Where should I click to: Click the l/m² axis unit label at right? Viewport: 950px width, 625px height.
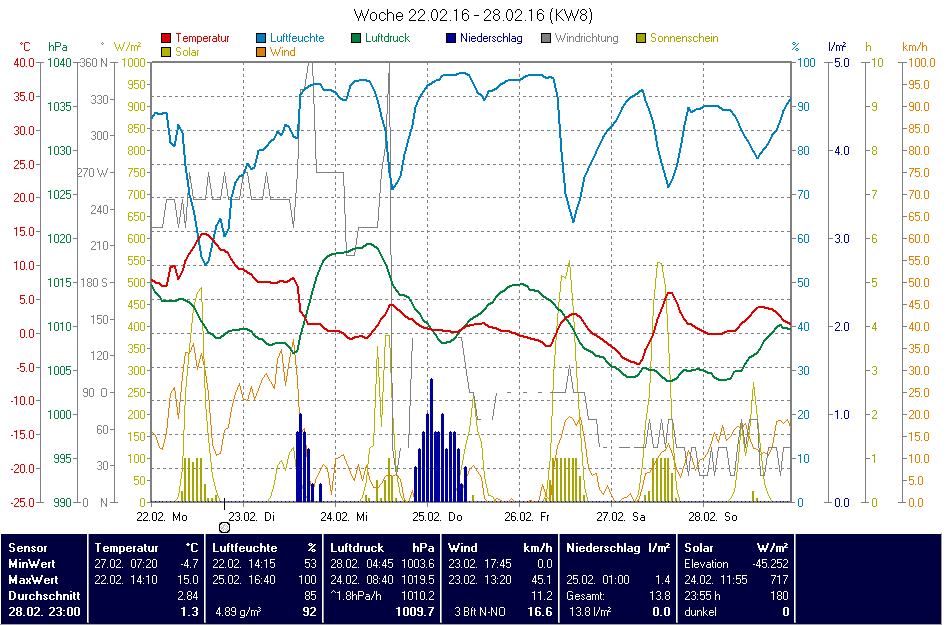pos(837,47)
